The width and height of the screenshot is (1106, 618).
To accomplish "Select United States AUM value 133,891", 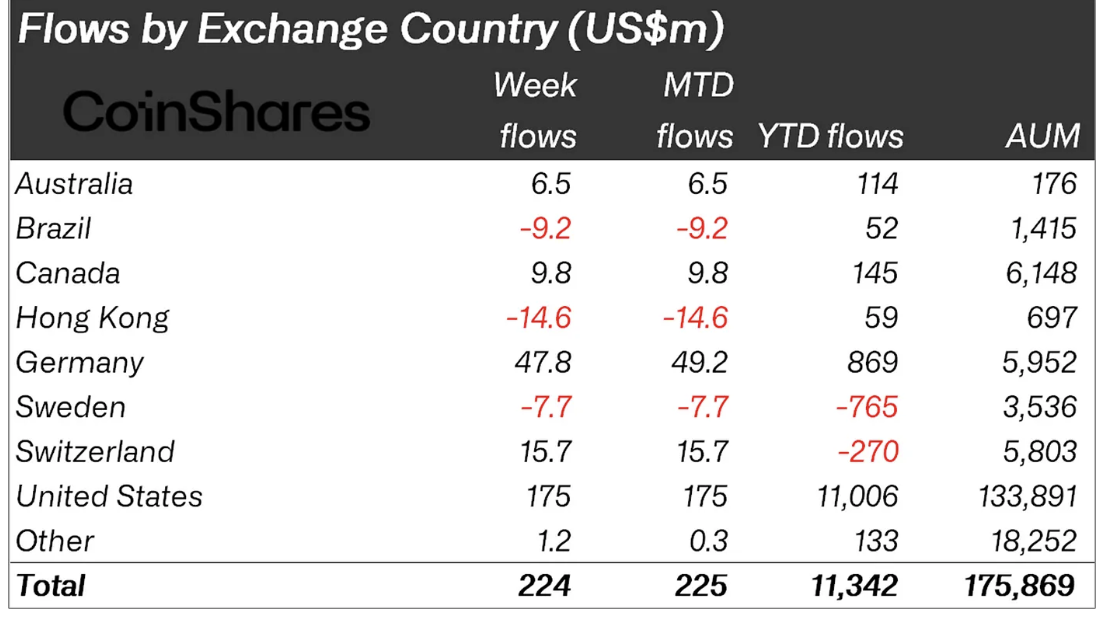I will click(1027, 497).
